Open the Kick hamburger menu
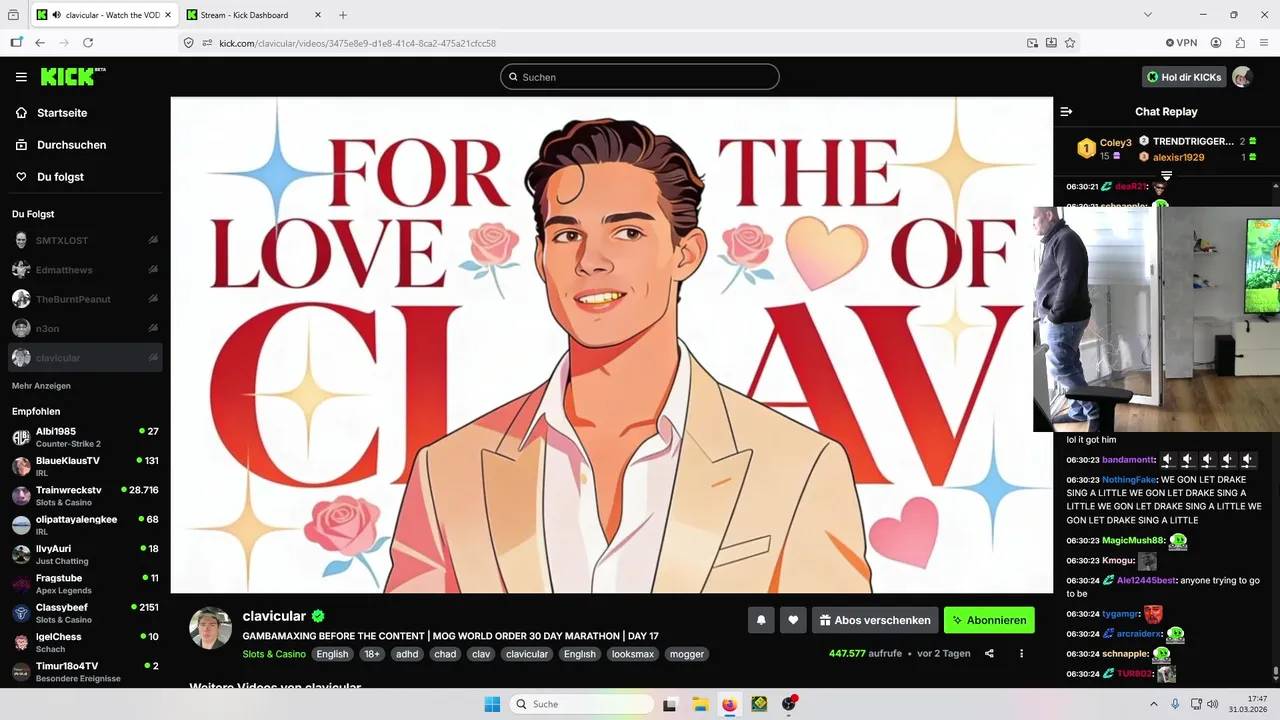The width and height of the screenshot is (1280, 720). [x=21, y=77]
